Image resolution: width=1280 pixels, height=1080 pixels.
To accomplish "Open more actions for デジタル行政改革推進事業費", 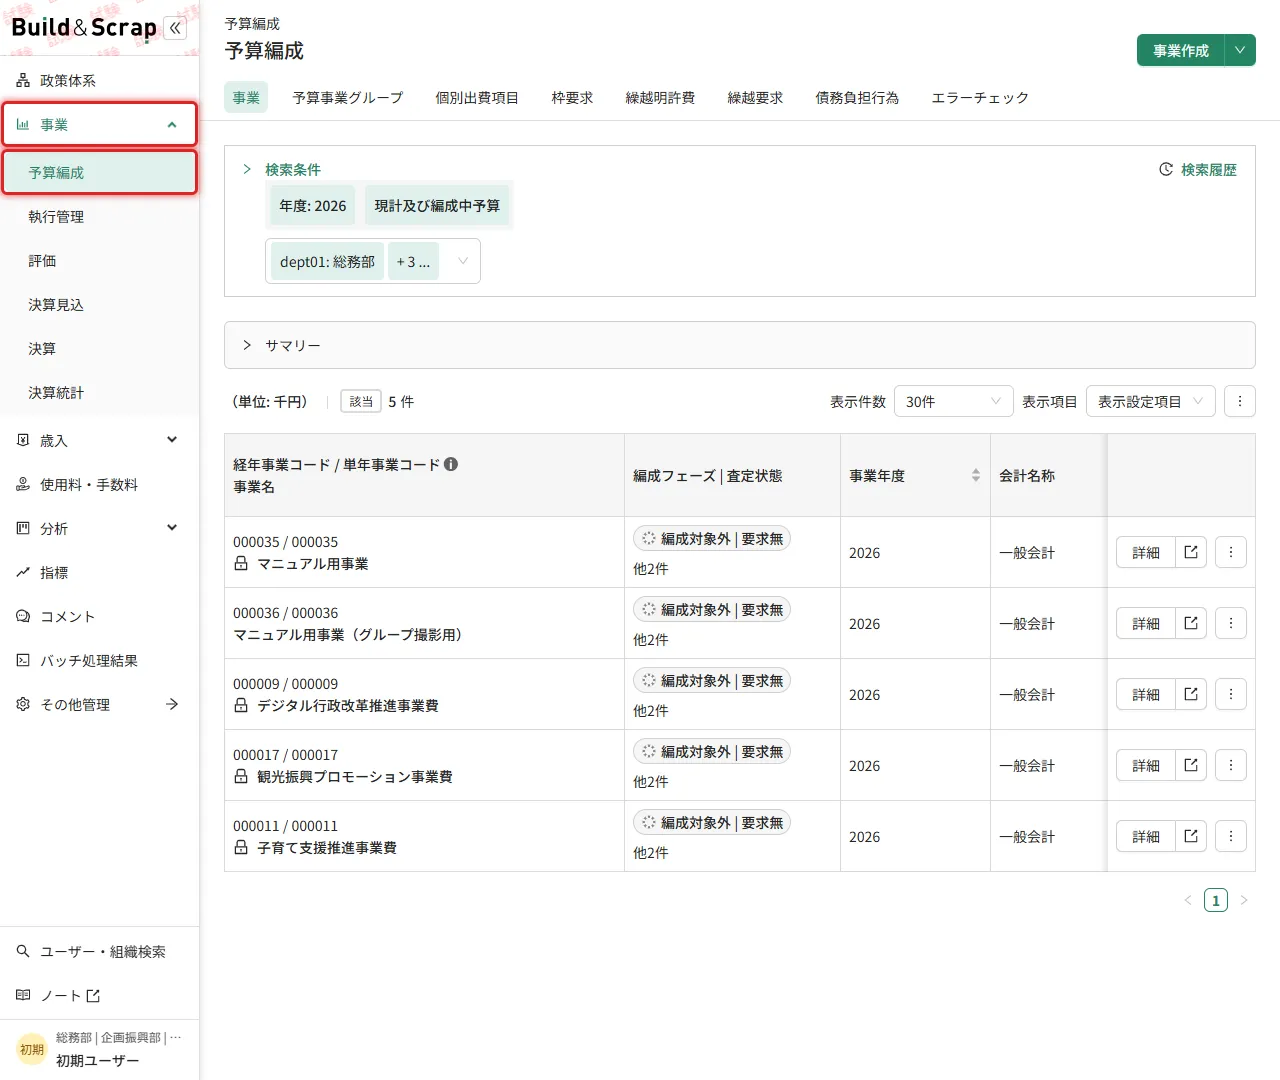I will tap(1231, 695).
